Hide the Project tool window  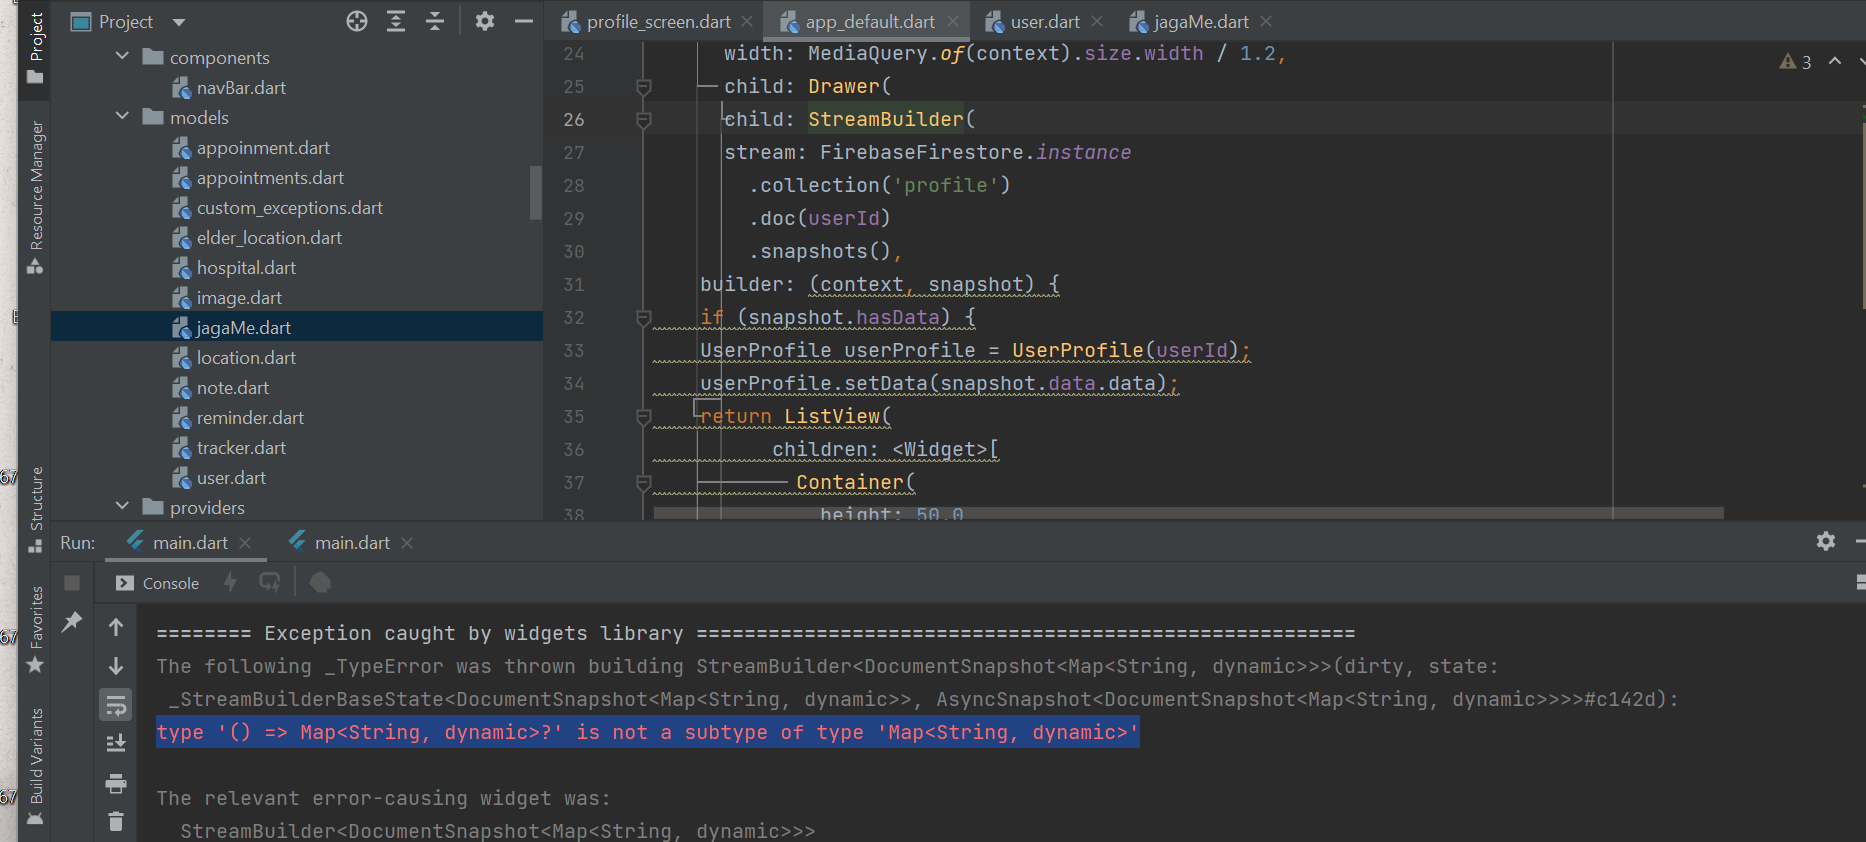[523, 21]
